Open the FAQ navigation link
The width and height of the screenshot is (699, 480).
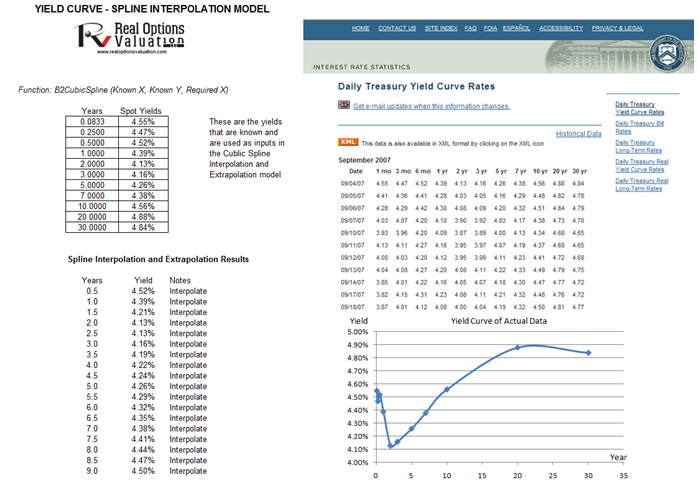click(470, 28)
